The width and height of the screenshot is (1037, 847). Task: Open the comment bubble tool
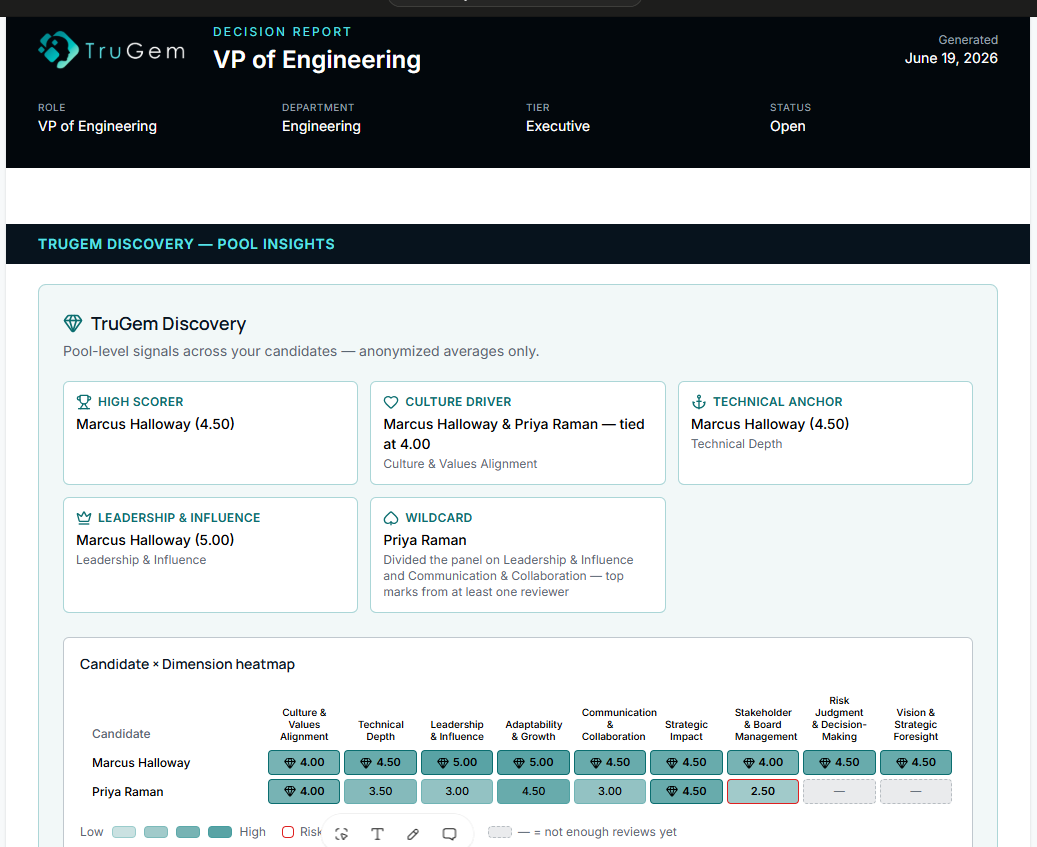click(449, 834)
